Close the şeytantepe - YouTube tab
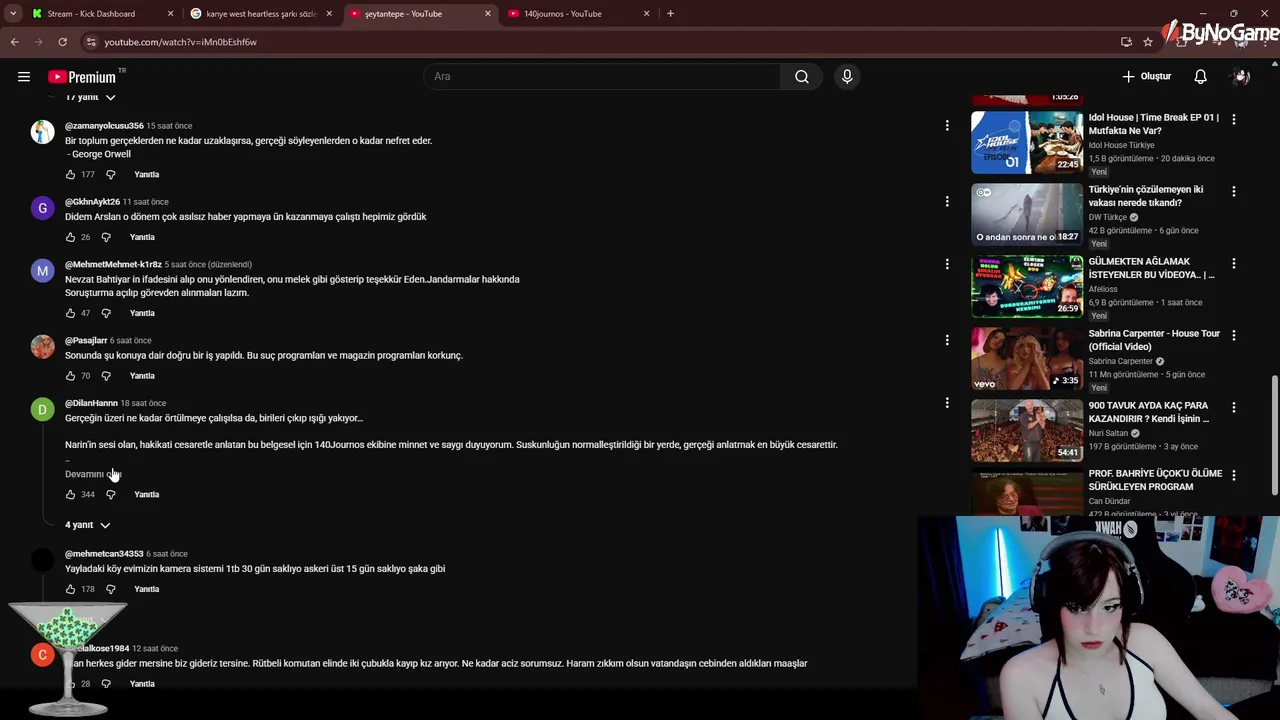The image size is (1280, 720). click(487, 13)
